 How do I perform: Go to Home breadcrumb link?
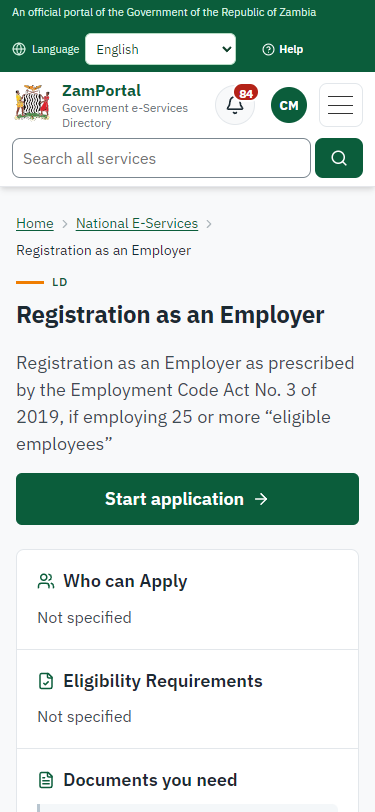pyautogui.click(x=35, y=223)
